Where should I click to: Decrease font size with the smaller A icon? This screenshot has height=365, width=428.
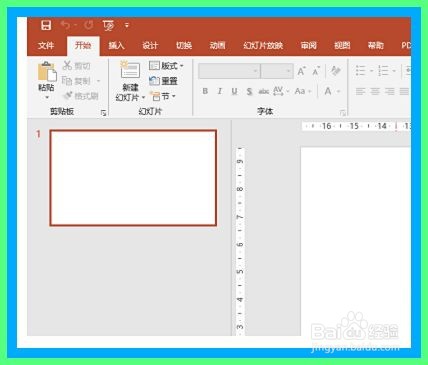315,71
